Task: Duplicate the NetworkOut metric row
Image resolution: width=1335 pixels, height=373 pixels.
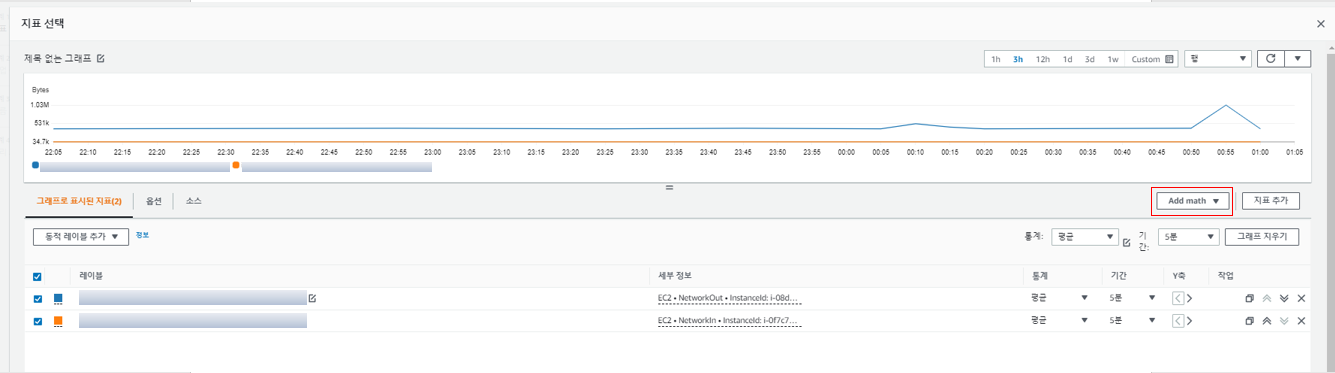Action: (1249, 298)
